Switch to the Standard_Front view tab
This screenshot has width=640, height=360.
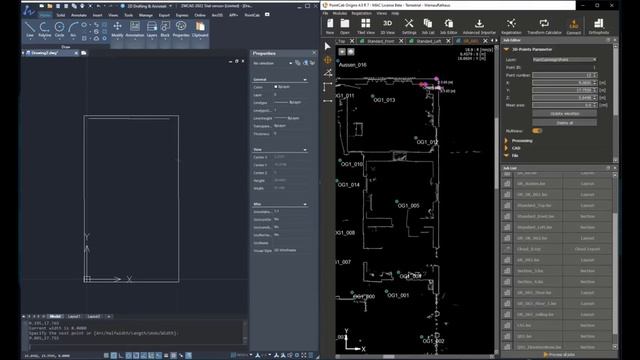point(380,41)
